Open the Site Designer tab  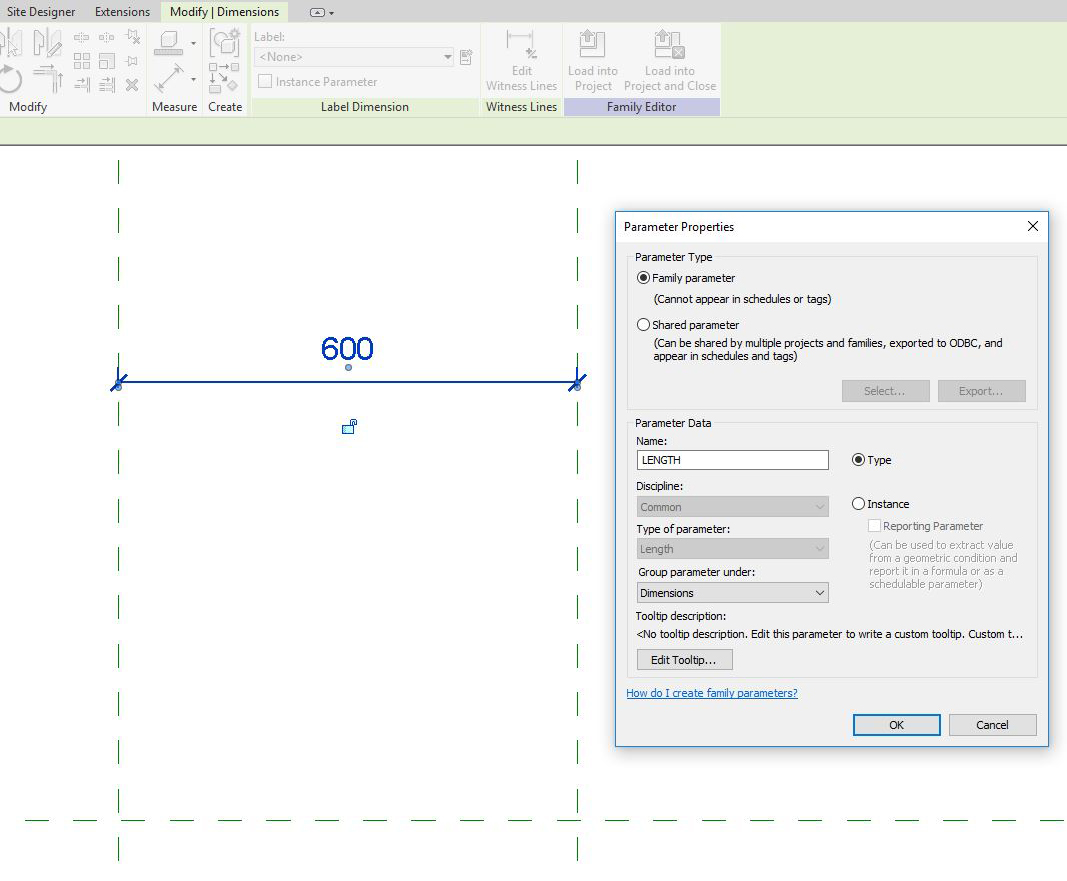(40, 11)
